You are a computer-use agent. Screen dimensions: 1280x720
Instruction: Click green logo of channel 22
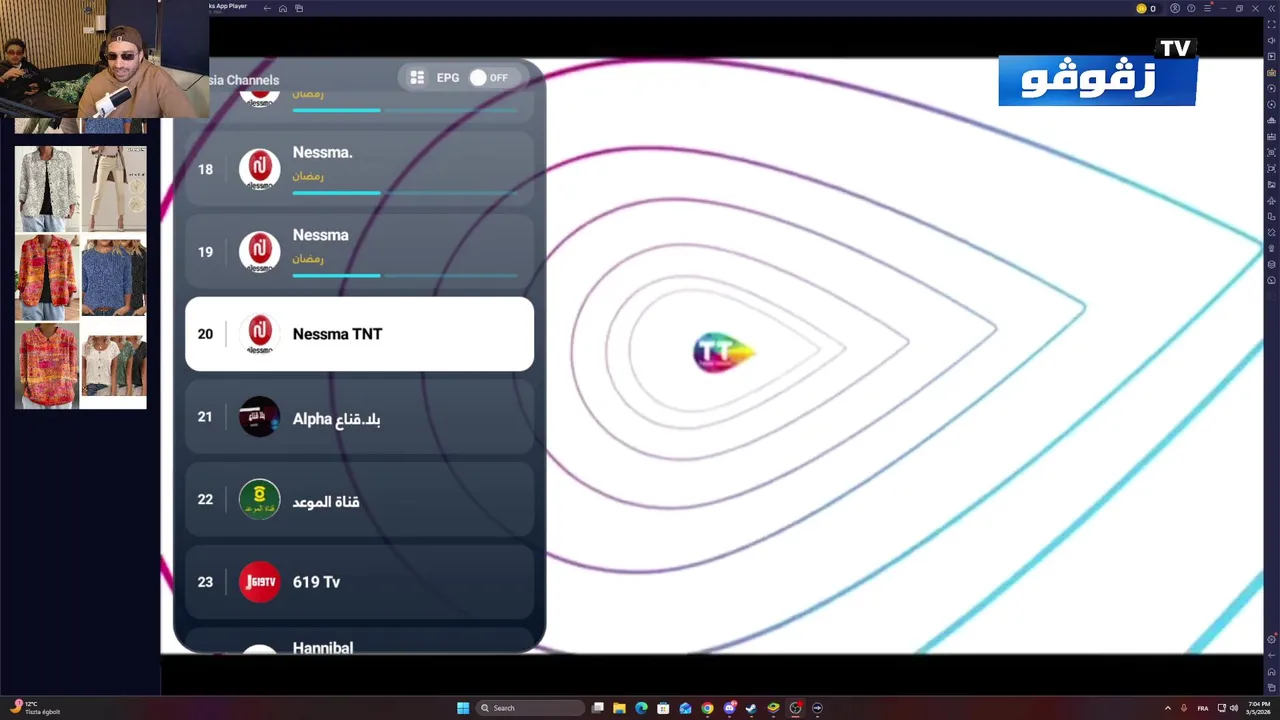259,499
